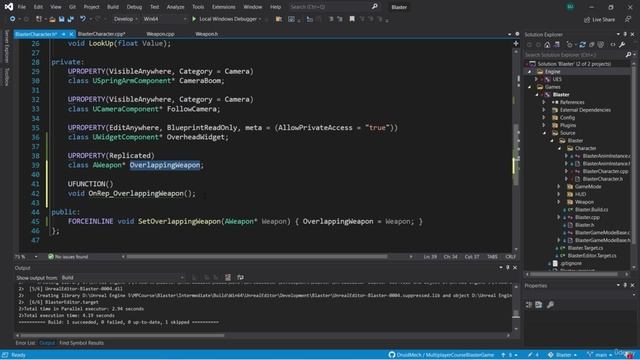Expand the HUD folder
Viewport: 640px width, 360px height.
(559, 194)
